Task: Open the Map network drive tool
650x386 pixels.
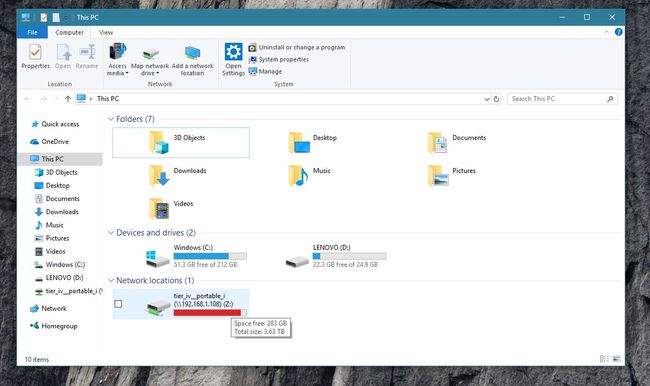Action: click(x=150, y=53)
